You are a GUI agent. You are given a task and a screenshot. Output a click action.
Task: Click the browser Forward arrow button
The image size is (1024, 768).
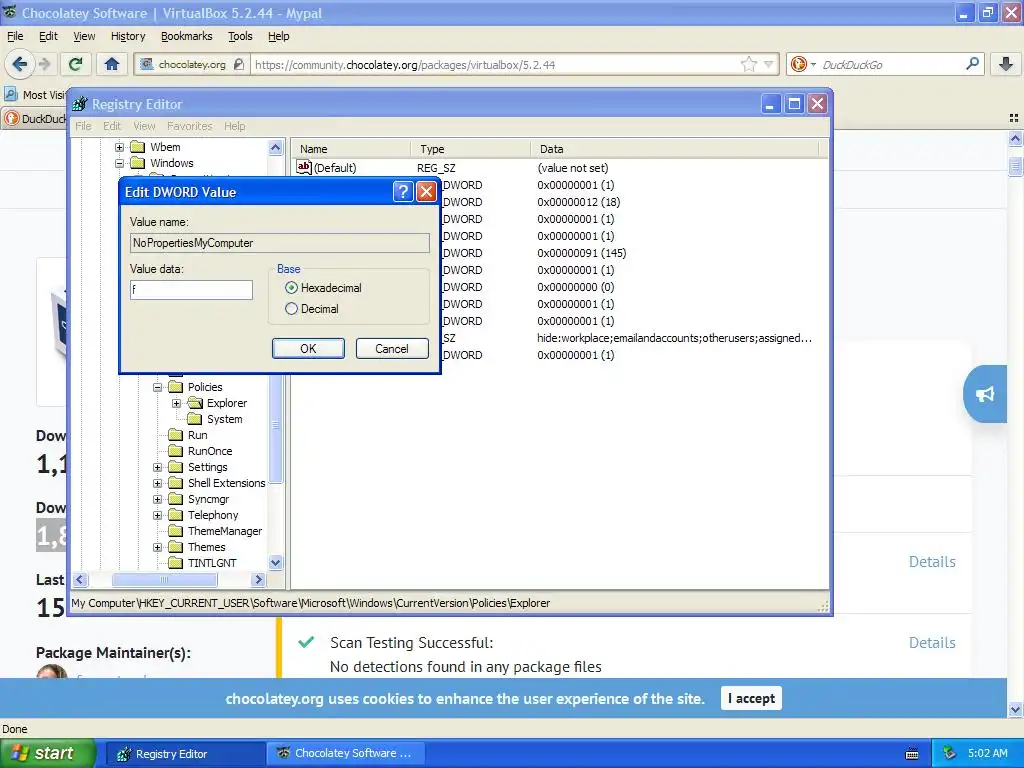click(x=44, y=64)
